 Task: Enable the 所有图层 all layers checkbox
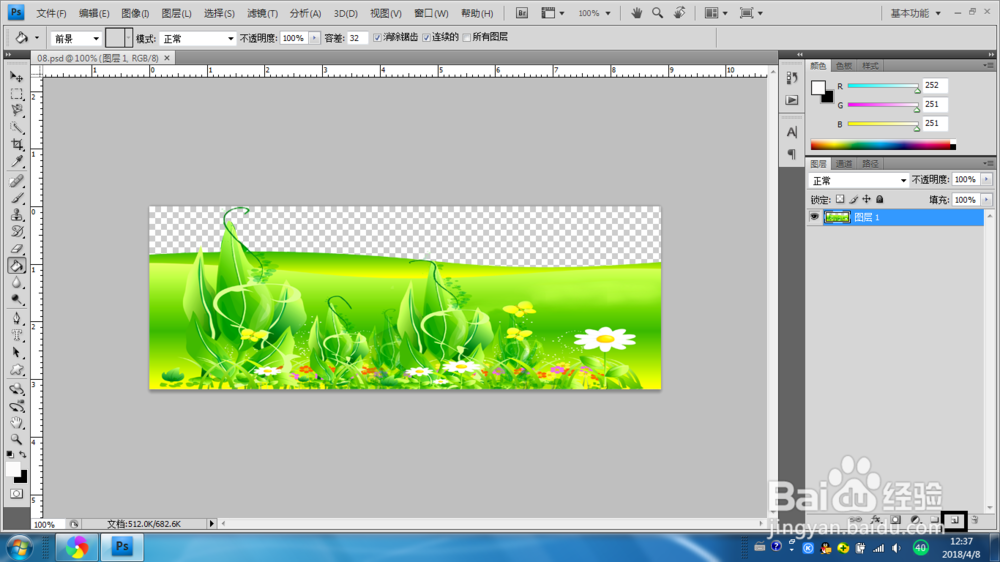coord(467,38)
